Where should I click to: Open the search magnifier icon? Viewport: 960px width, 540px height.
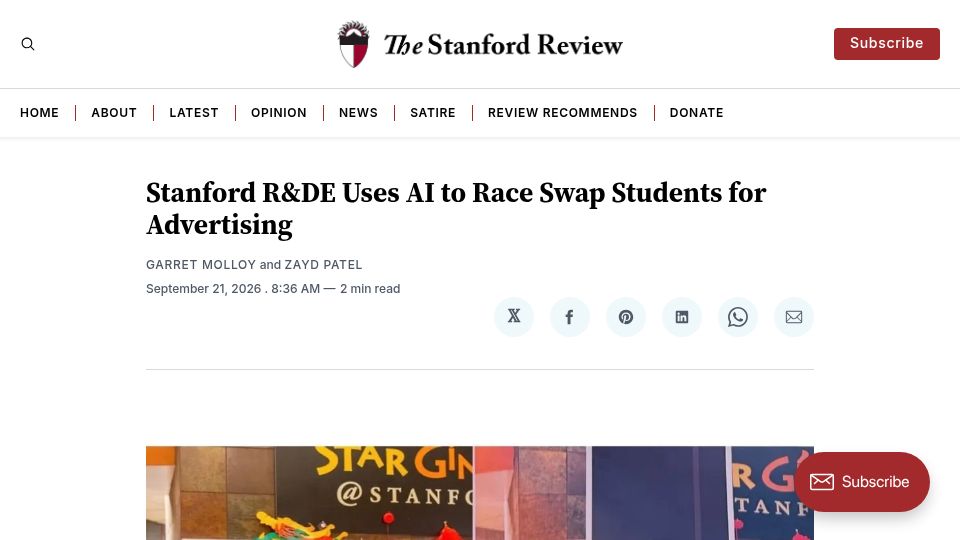[28, 44]
